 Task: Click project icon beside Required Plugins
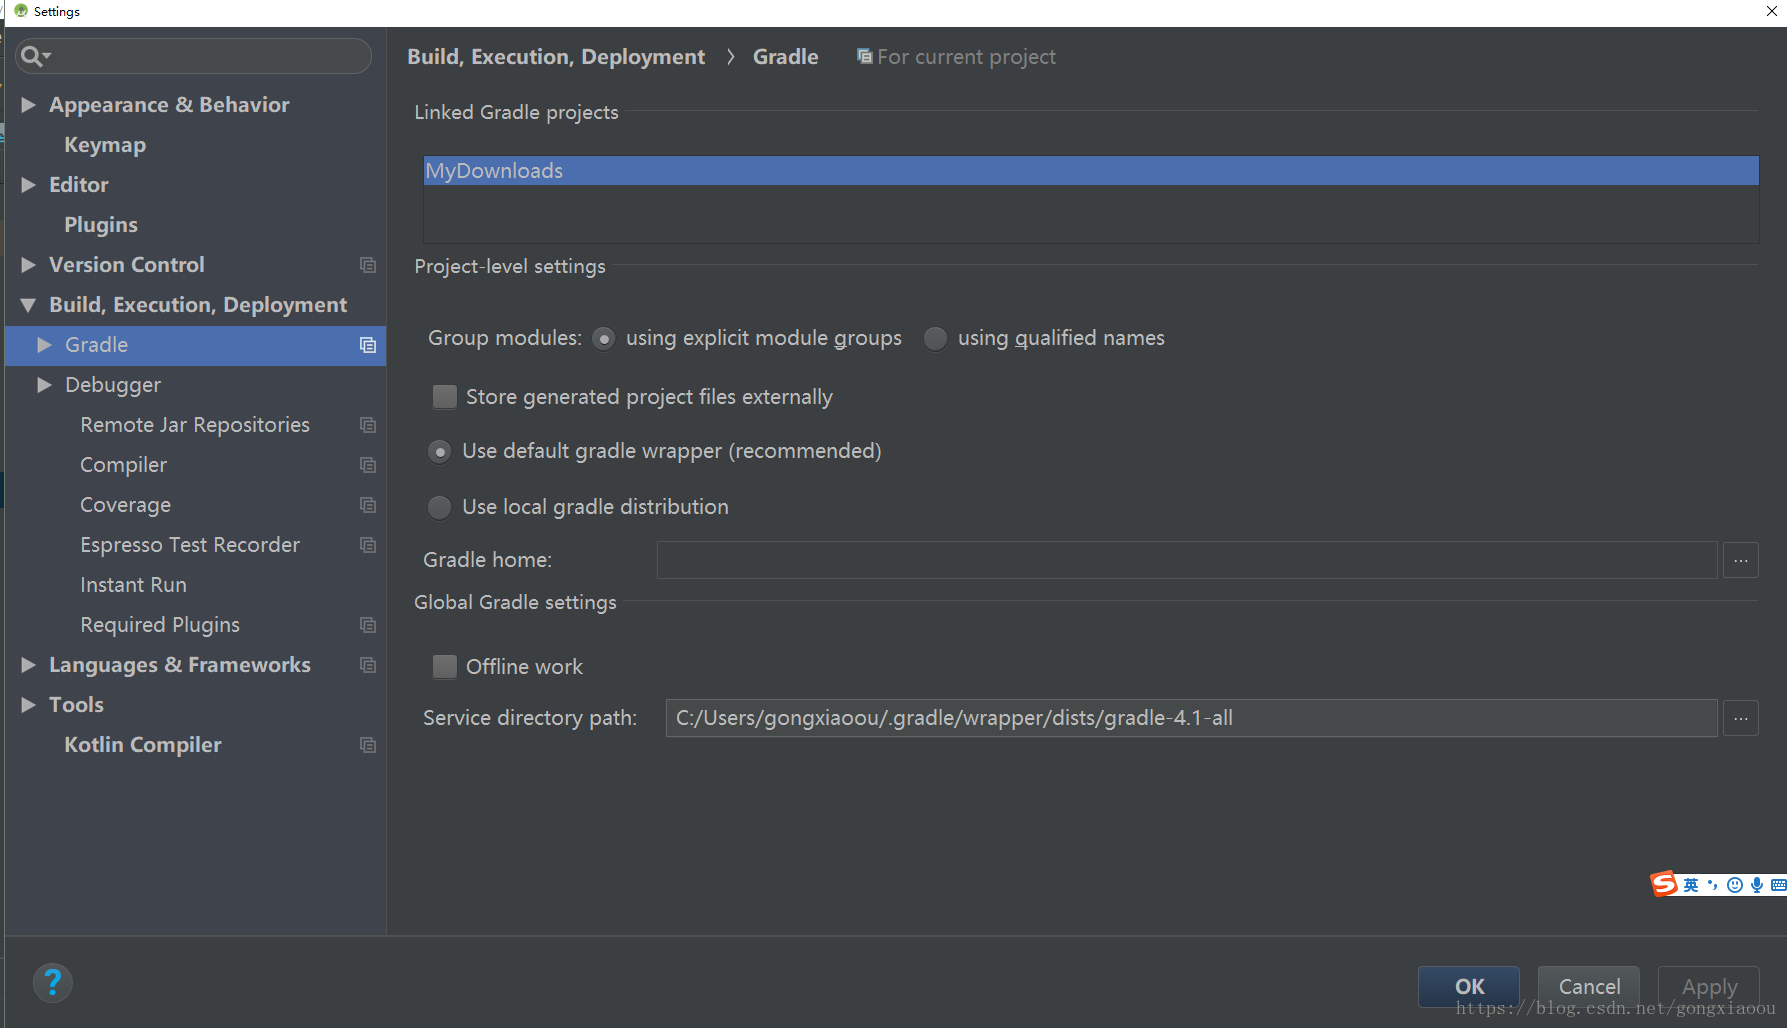(x=368, y=625)
